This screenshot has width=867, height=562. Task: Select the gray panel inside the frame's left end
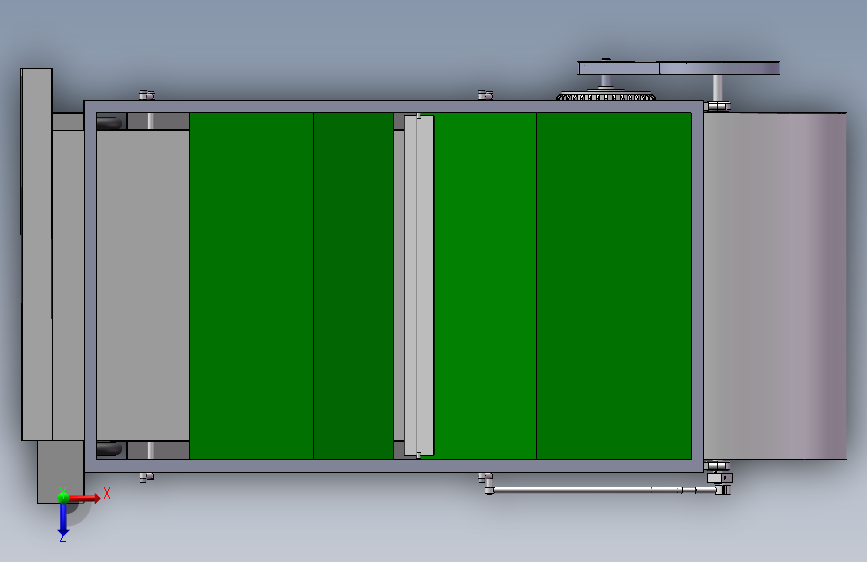[143, 285]
